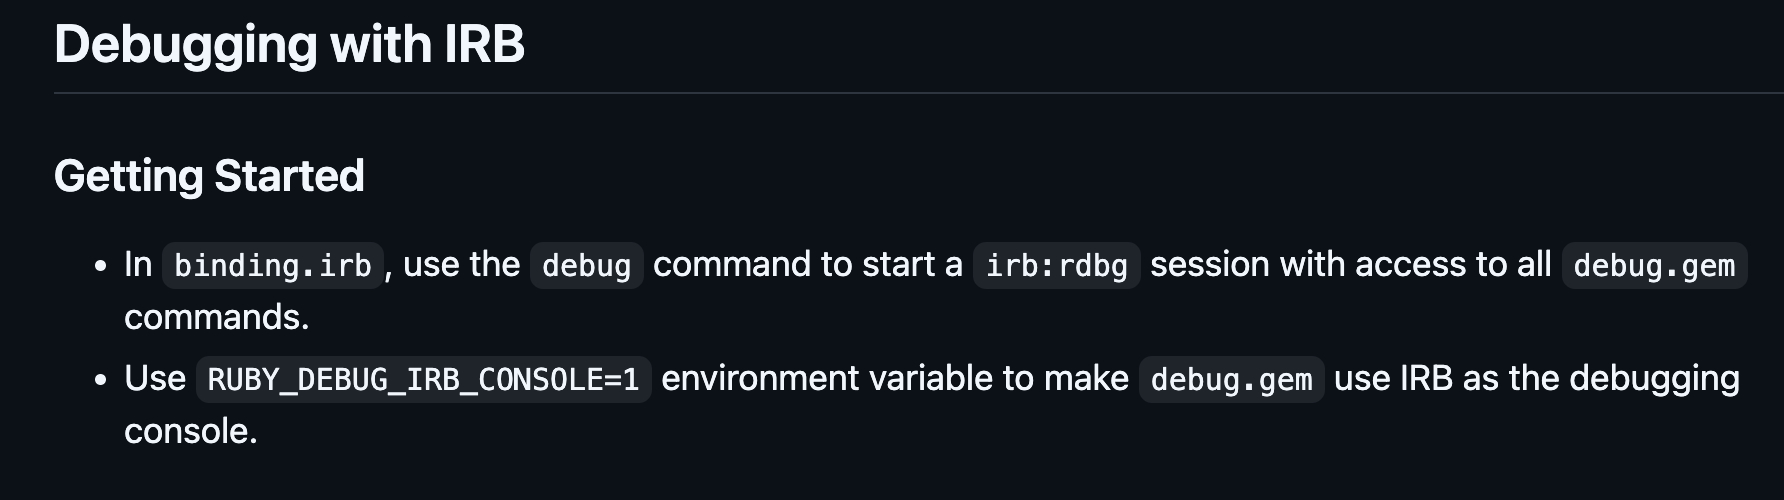Click the "Debugging with IRB" heading
The image size is (1784, 500).
pos(289,45)
